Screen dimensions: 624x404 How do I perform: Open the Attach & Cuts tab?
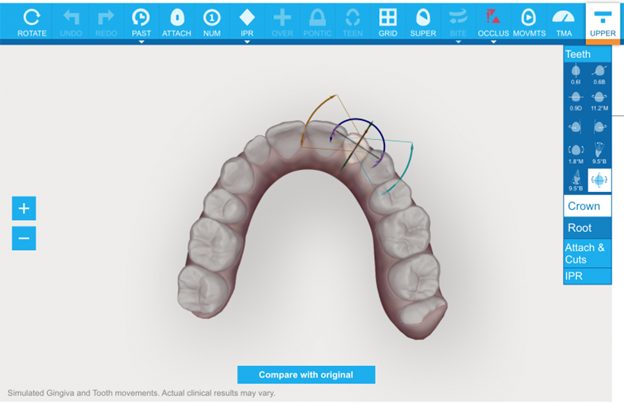[587, 252]
